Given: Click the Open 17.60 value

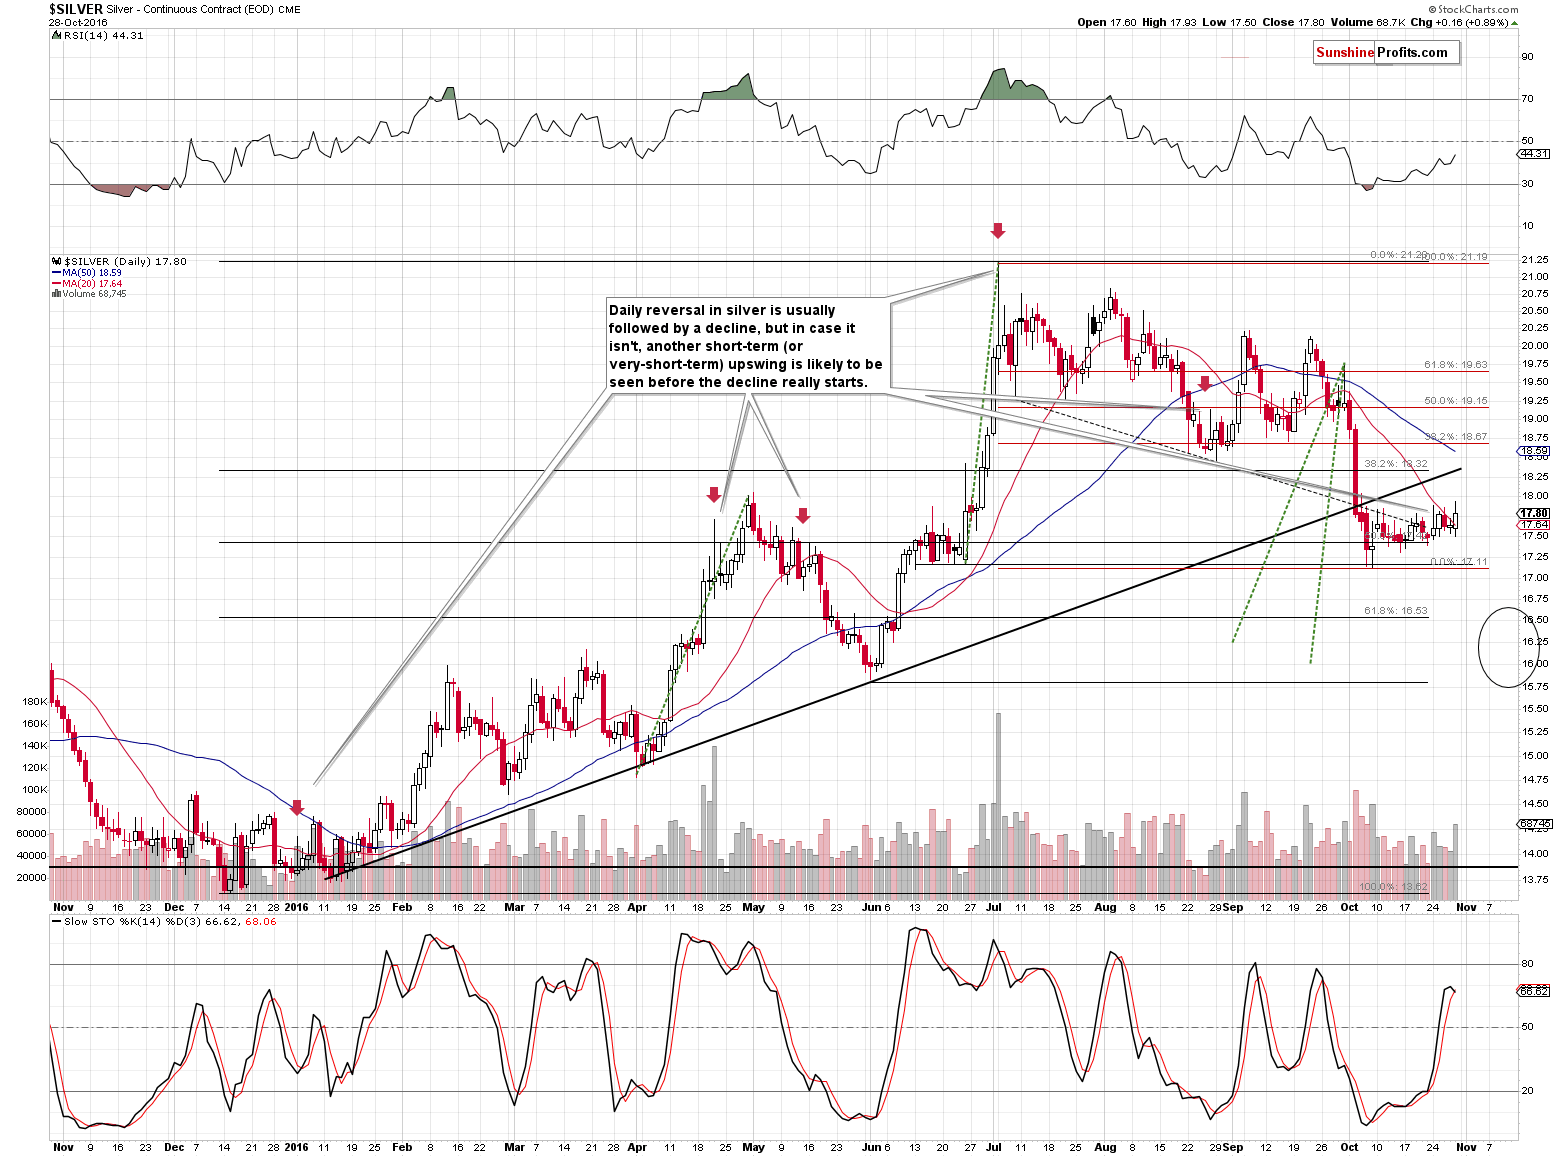Looking at the screenshot, I should click(1105, 22).
